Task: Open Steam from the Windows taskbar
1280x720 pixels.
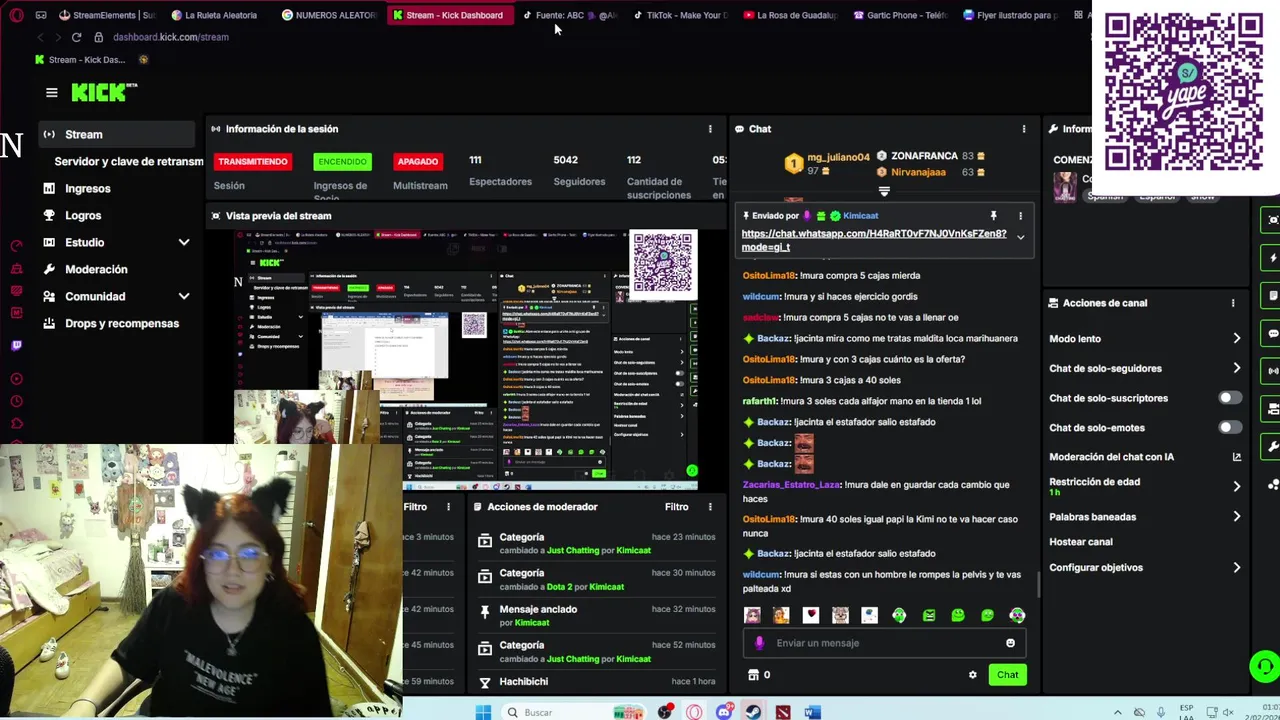Action: 753,712
